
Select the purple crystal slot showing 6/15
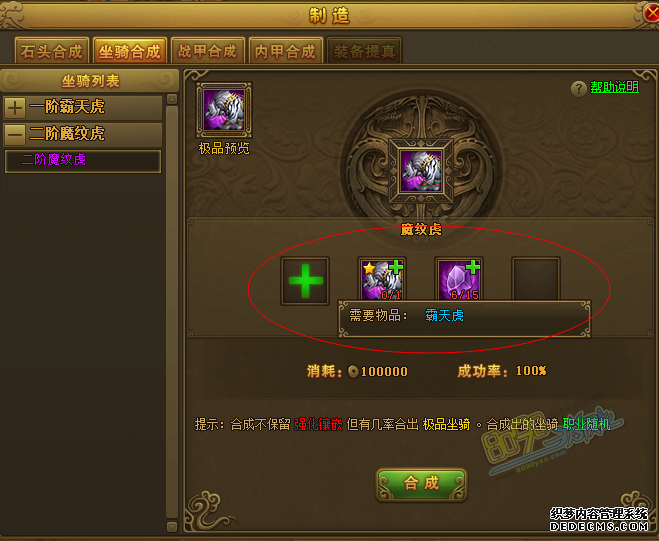(x=459, y=279)
